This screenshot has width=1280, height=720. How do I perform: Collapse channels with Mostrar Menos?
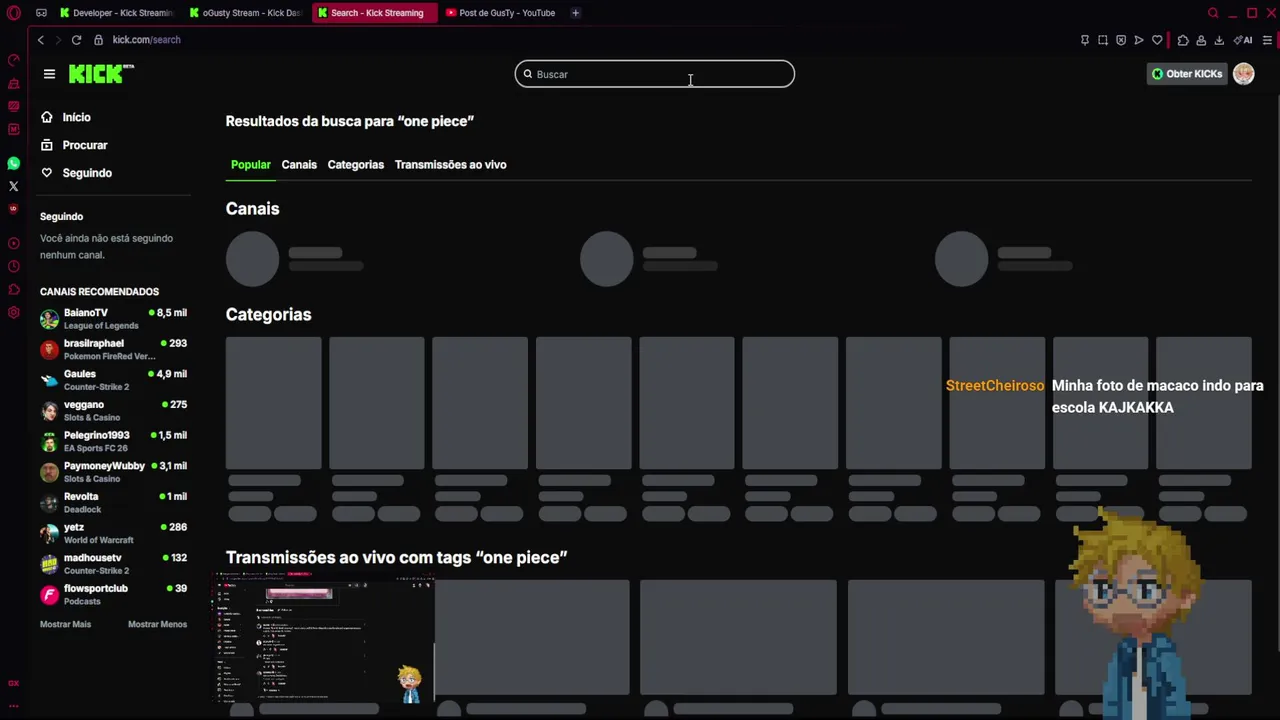pos(157,624)
